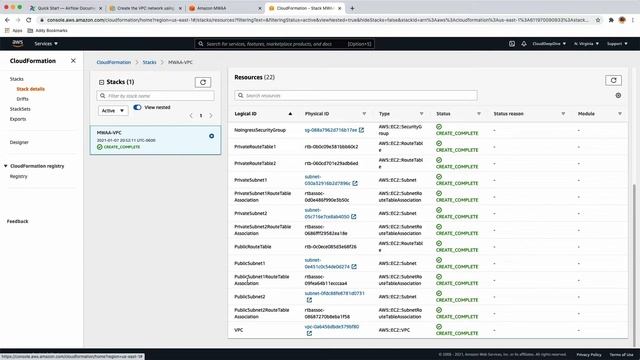Click Stacks breadcrumb link
Screen dimensions: 640x360
point(149,62)
